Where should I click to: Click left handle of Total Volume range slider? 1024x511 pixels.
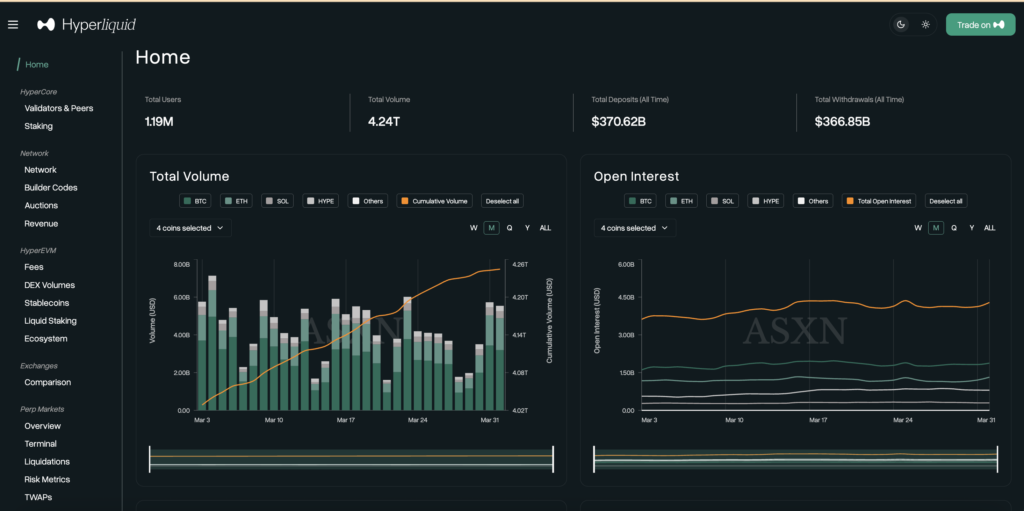pos(150,459)
